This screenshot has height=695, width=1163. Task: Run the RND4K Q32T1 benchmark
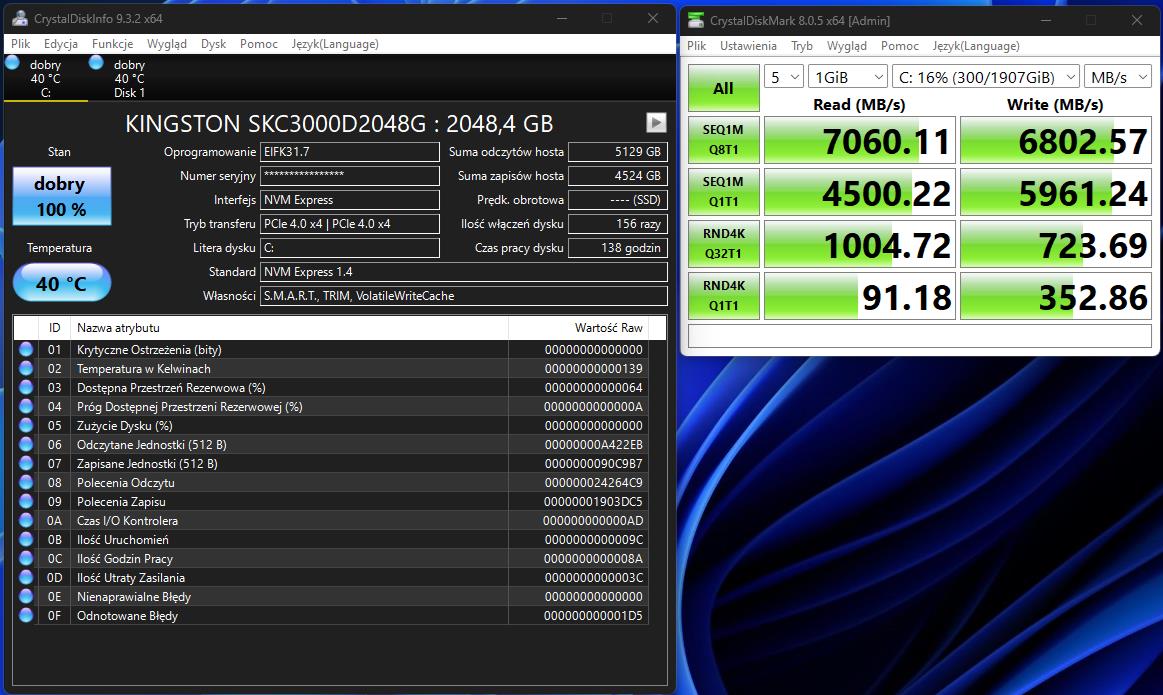(723, 244)
